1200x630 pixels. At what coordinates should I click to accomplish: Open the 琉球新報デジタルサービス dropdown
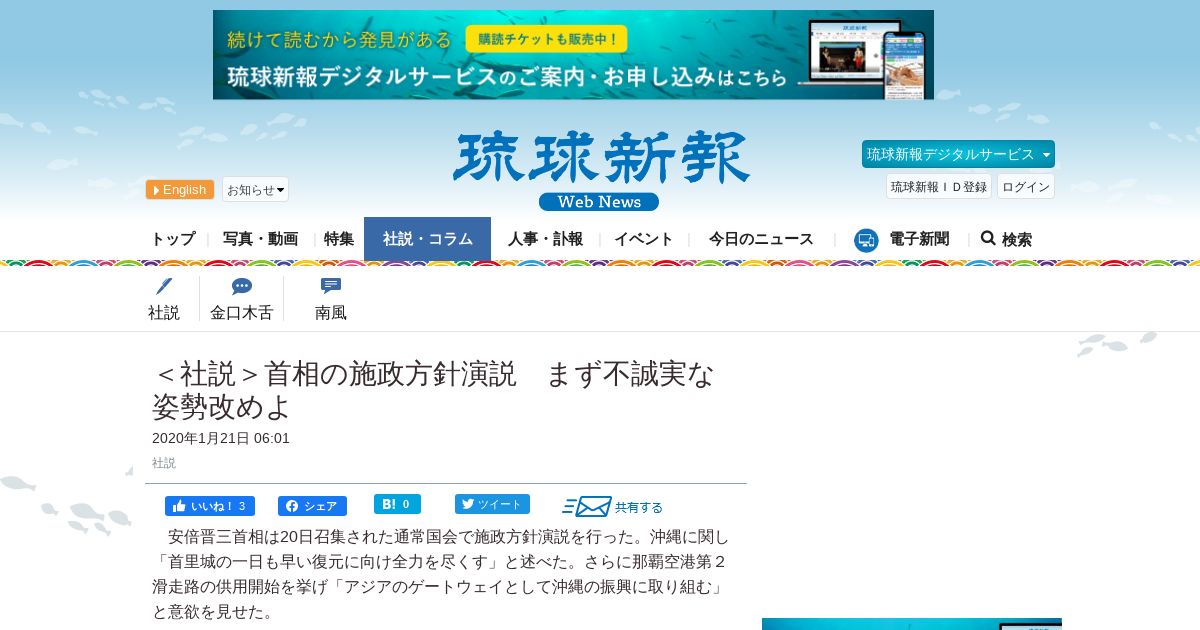(958, 154)
